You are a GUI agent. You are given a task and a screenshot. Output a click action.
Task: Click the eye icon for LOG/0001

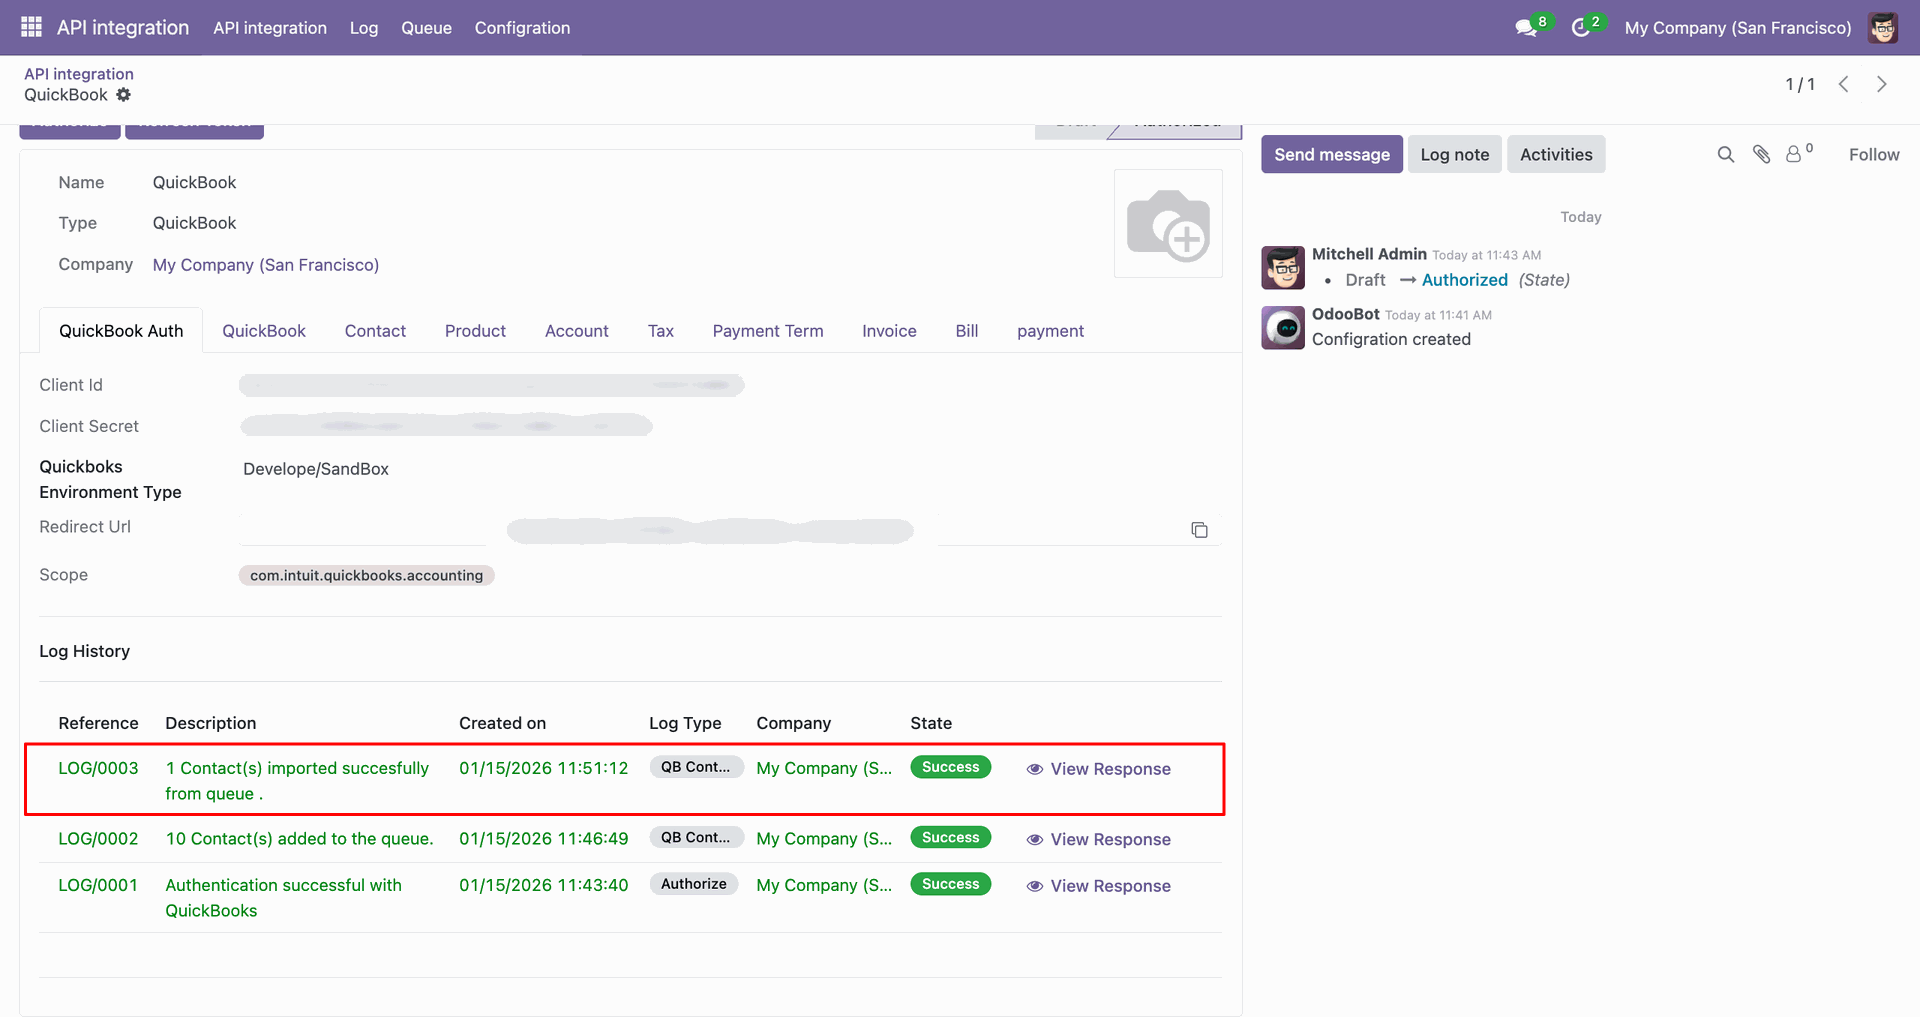point(1035,886)
